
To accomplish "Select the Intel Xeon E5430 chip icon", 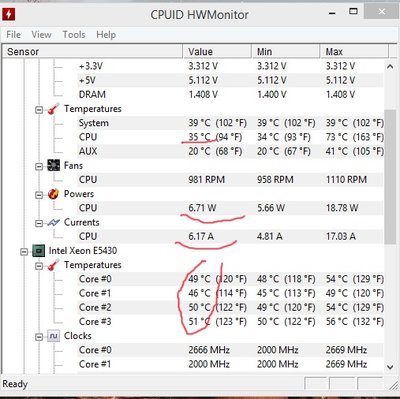I will tap(38, 251).
